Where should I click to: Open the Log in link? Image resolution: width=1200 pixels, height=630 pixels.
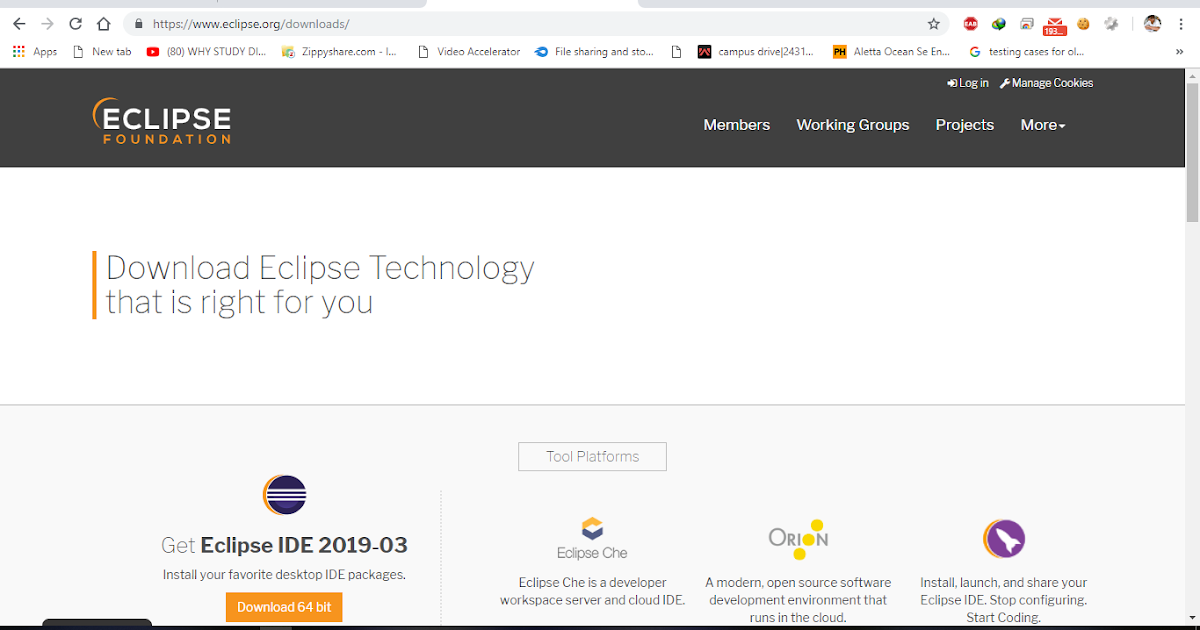967,83
